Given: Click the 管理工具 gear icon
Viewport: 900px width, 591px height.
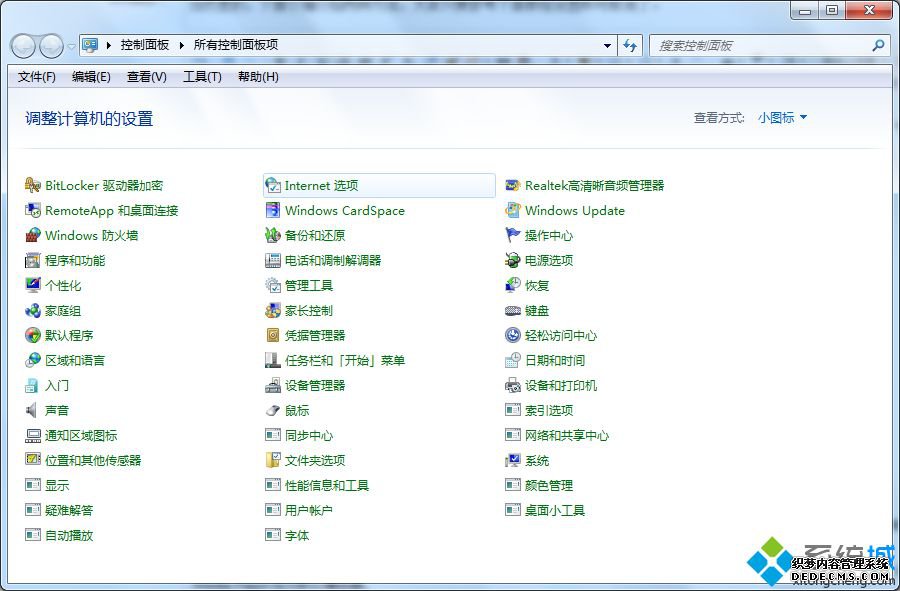Looking at the screenshot, I should tap(273, 285).
